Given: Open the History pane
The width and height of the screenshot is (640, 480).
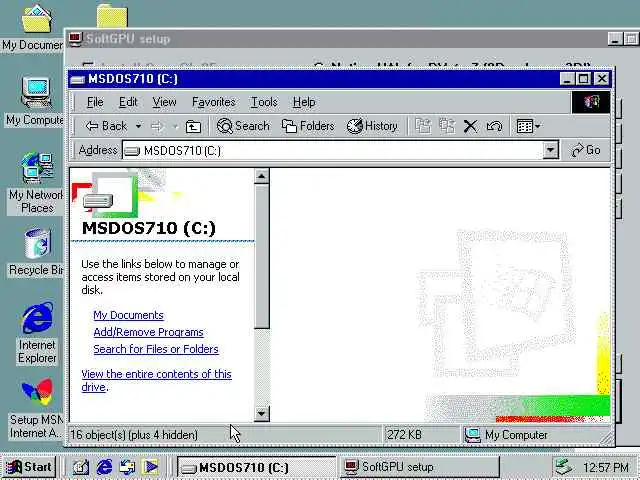Looking at the screenshot, I should pyautogui.click(x=372, y=126).
